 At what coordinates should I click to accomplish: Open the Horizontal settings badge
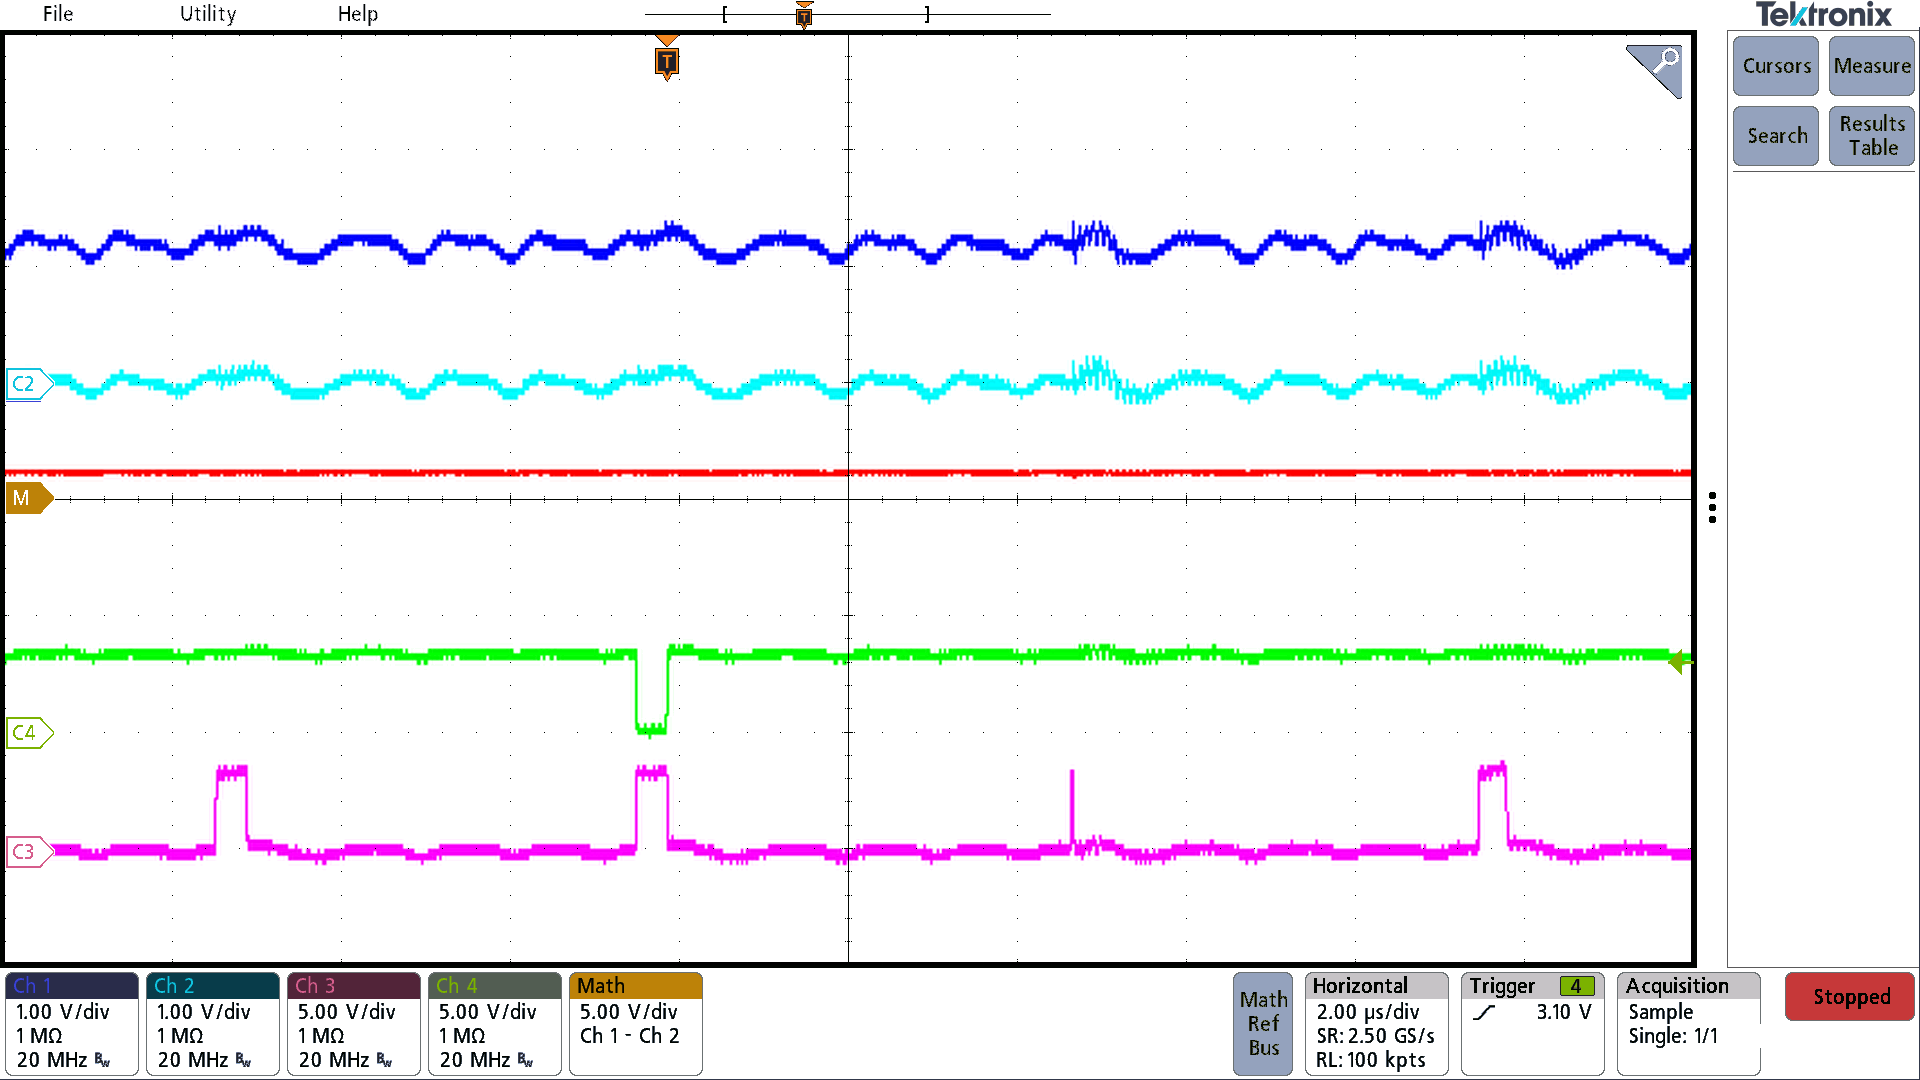(x=1375, y=1023)
